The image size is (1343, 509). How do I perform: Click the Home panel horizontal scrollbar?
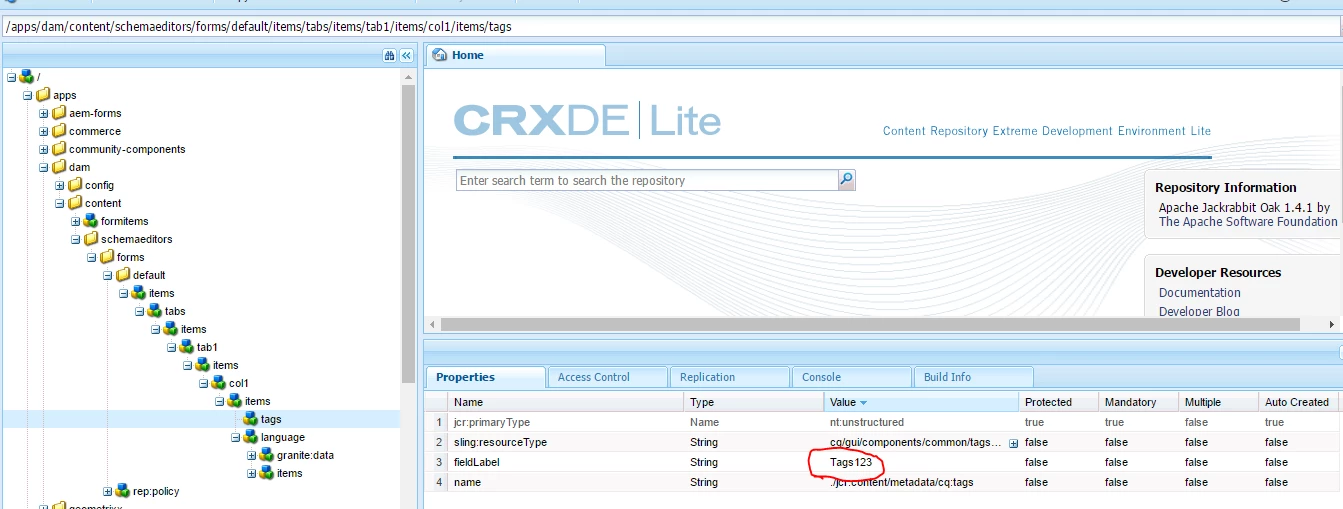click(870, 324)
